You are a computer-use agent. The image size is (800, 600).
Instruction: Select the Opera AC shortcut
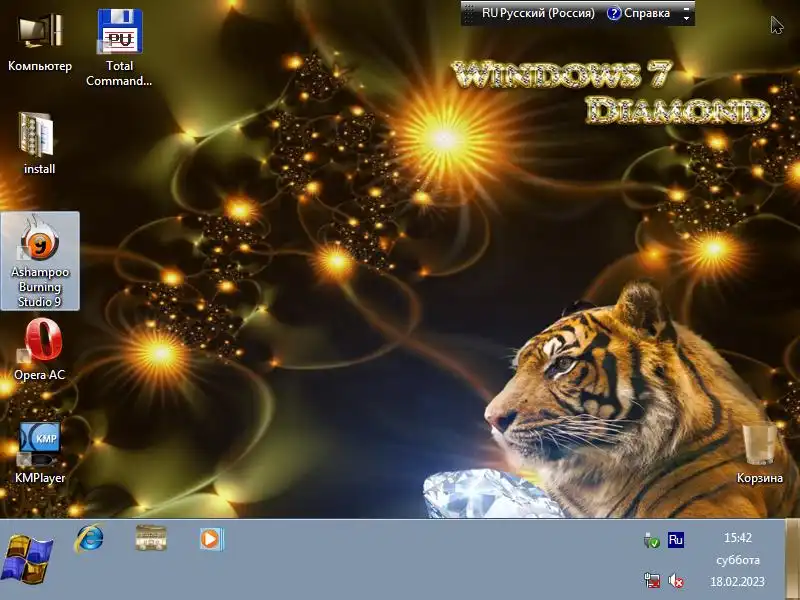[40, 349]
